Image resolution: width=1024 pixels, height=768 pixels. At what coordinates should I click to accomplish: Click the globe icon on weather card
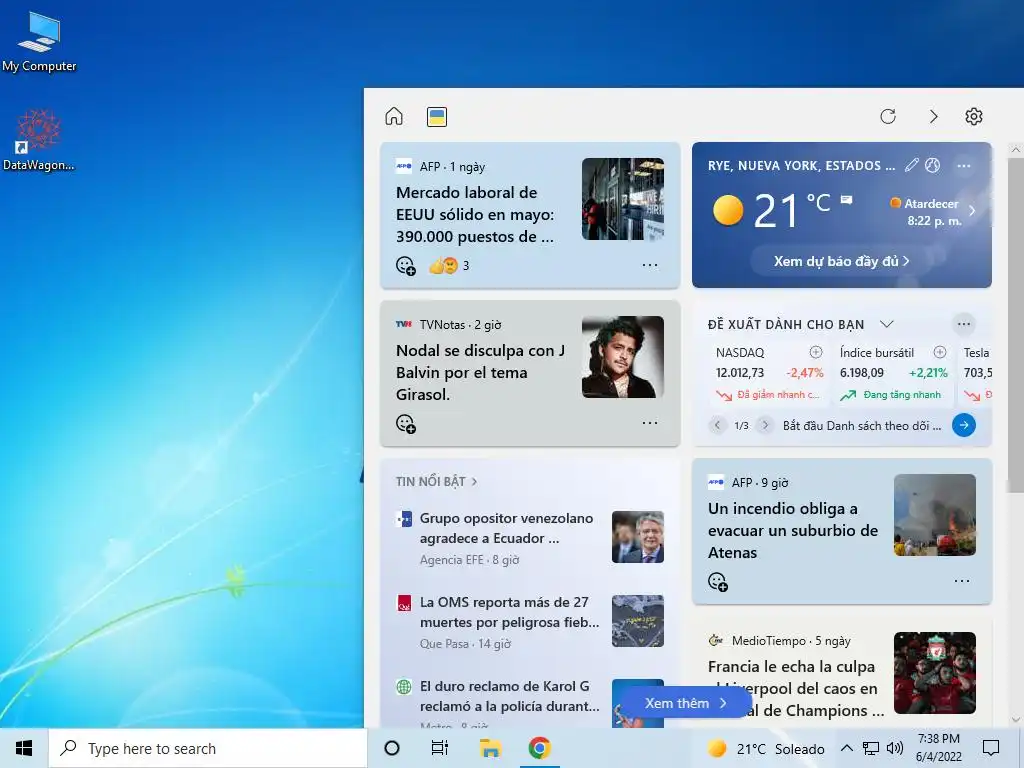(x=933, y=165)
